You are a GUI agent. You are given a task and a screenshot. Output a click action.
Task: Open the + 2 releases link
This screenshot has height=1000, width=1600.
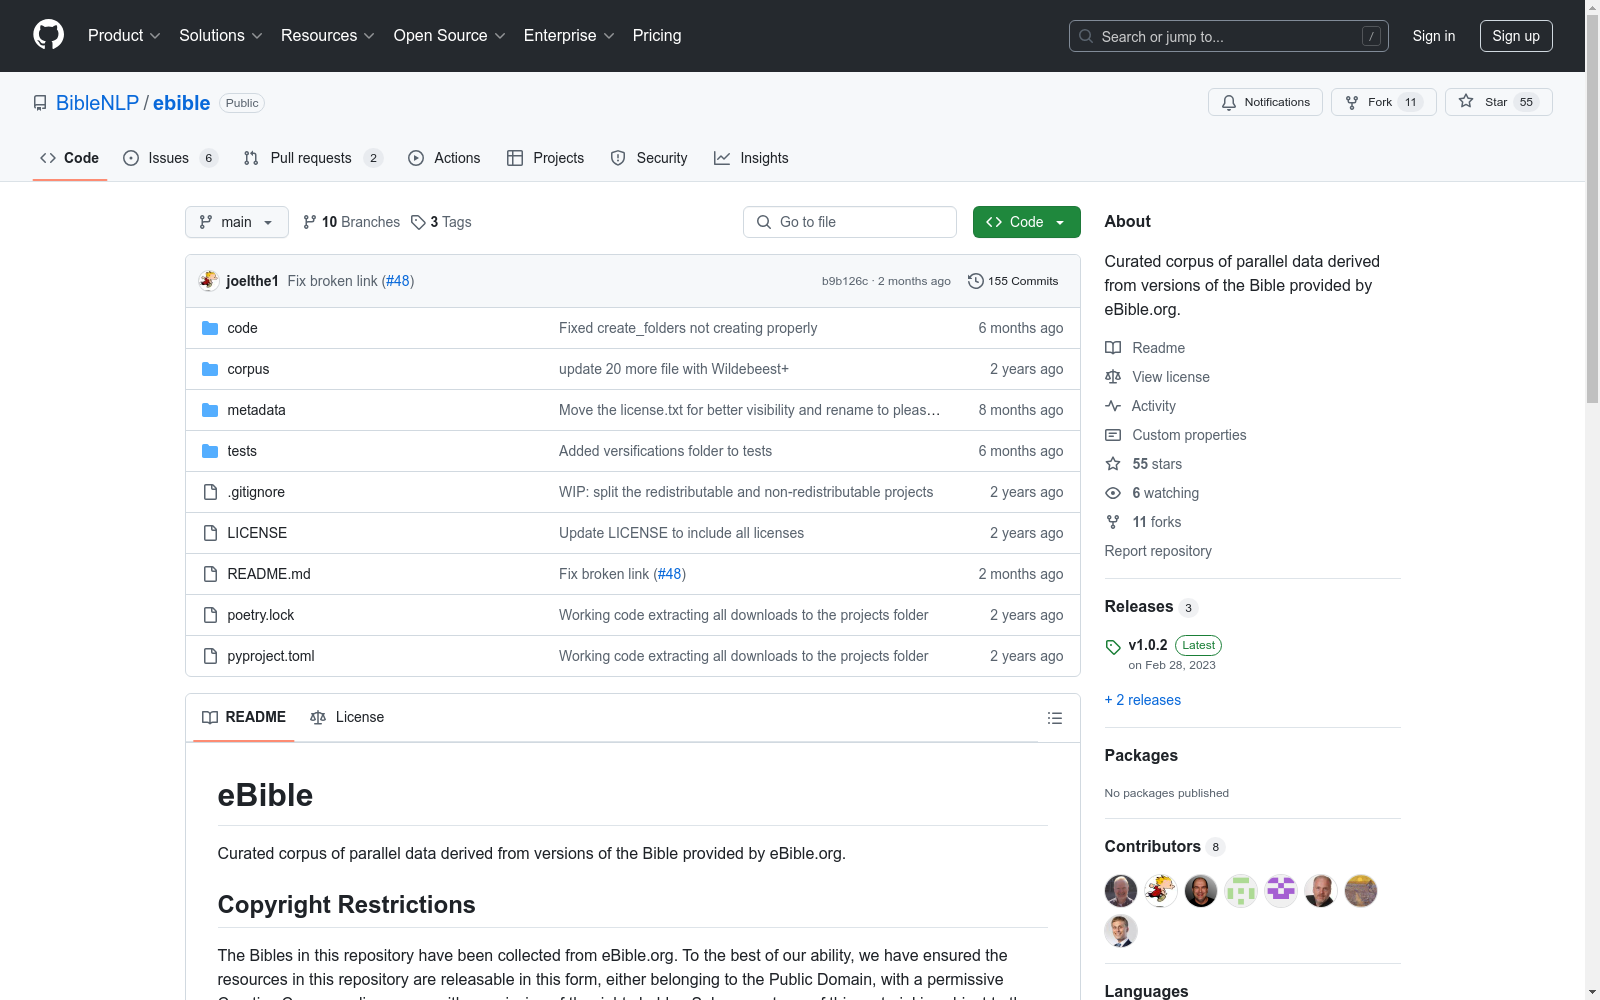[x=1143, y=700]
